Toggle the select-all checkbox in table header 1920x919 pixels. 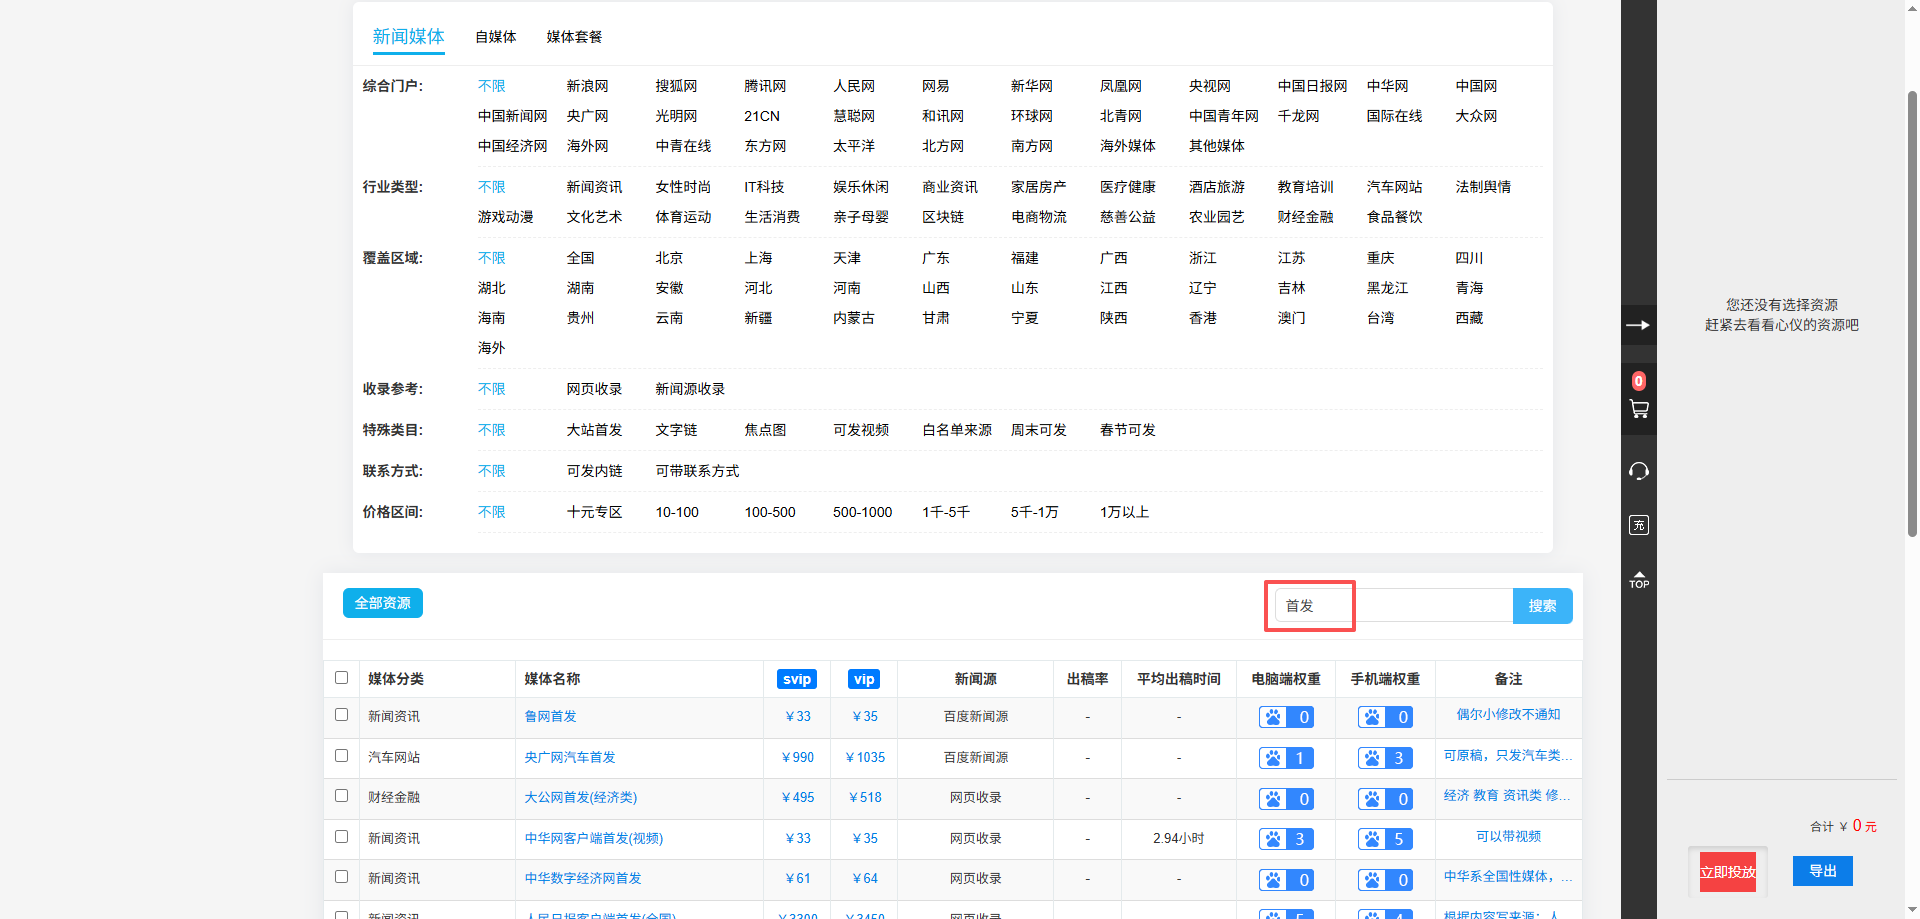(341, 678)
